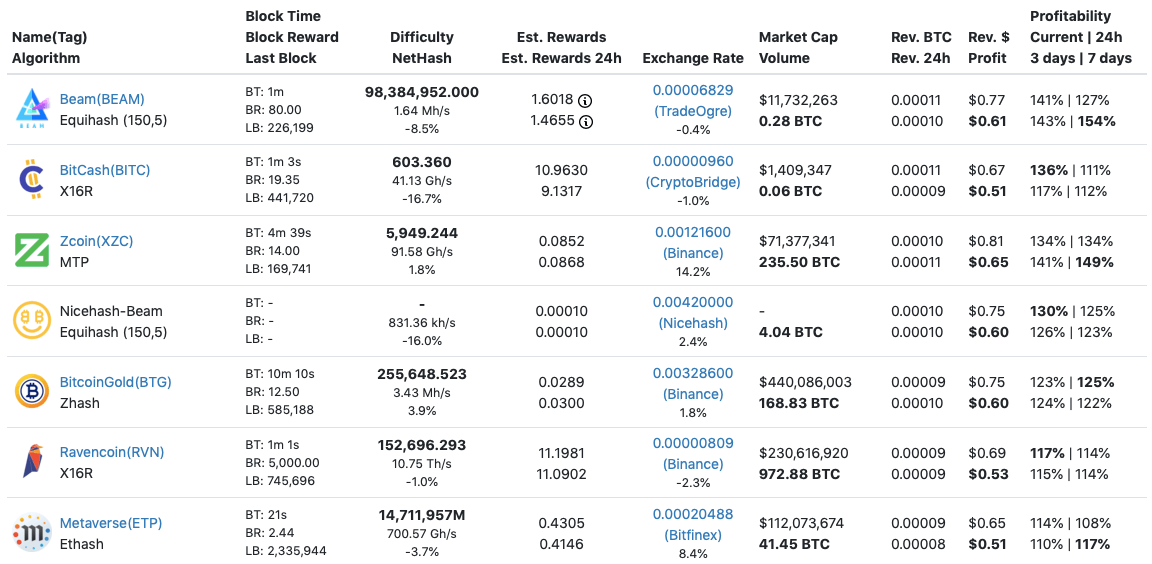Click the Metaverse ETP logo icon
The height and width of the screenshot is (564, 1152).
(31, 533)
